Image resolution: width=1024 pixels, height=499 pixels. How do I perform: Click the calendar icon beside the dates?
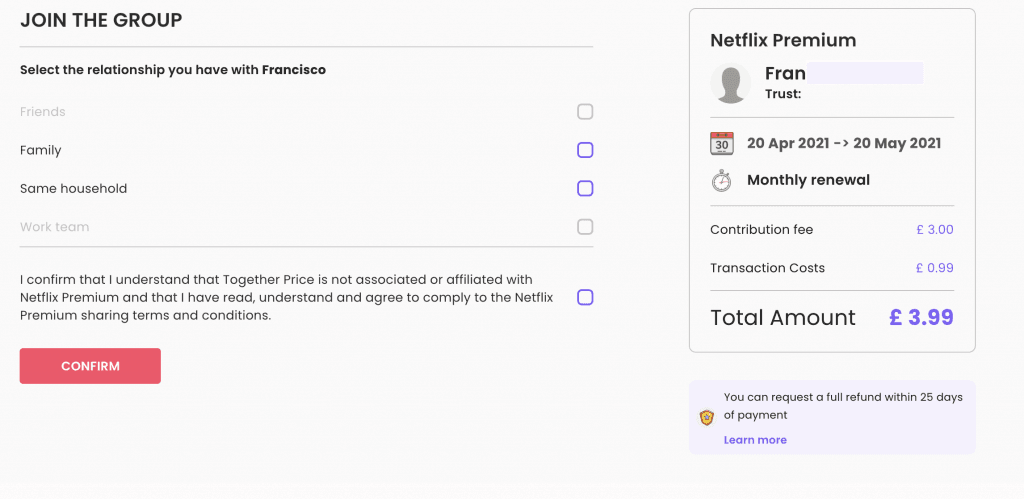coord(722,143)
